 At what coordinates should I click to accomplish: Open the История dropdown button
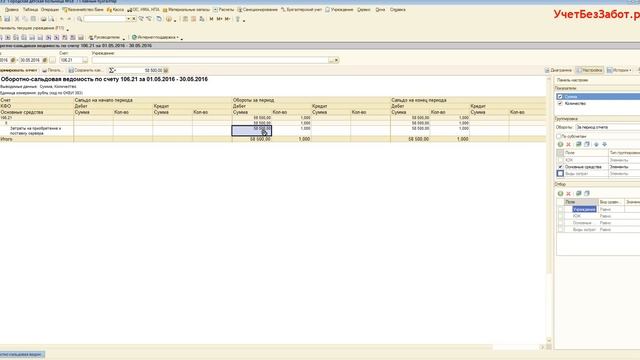click(x=619, y=70)
